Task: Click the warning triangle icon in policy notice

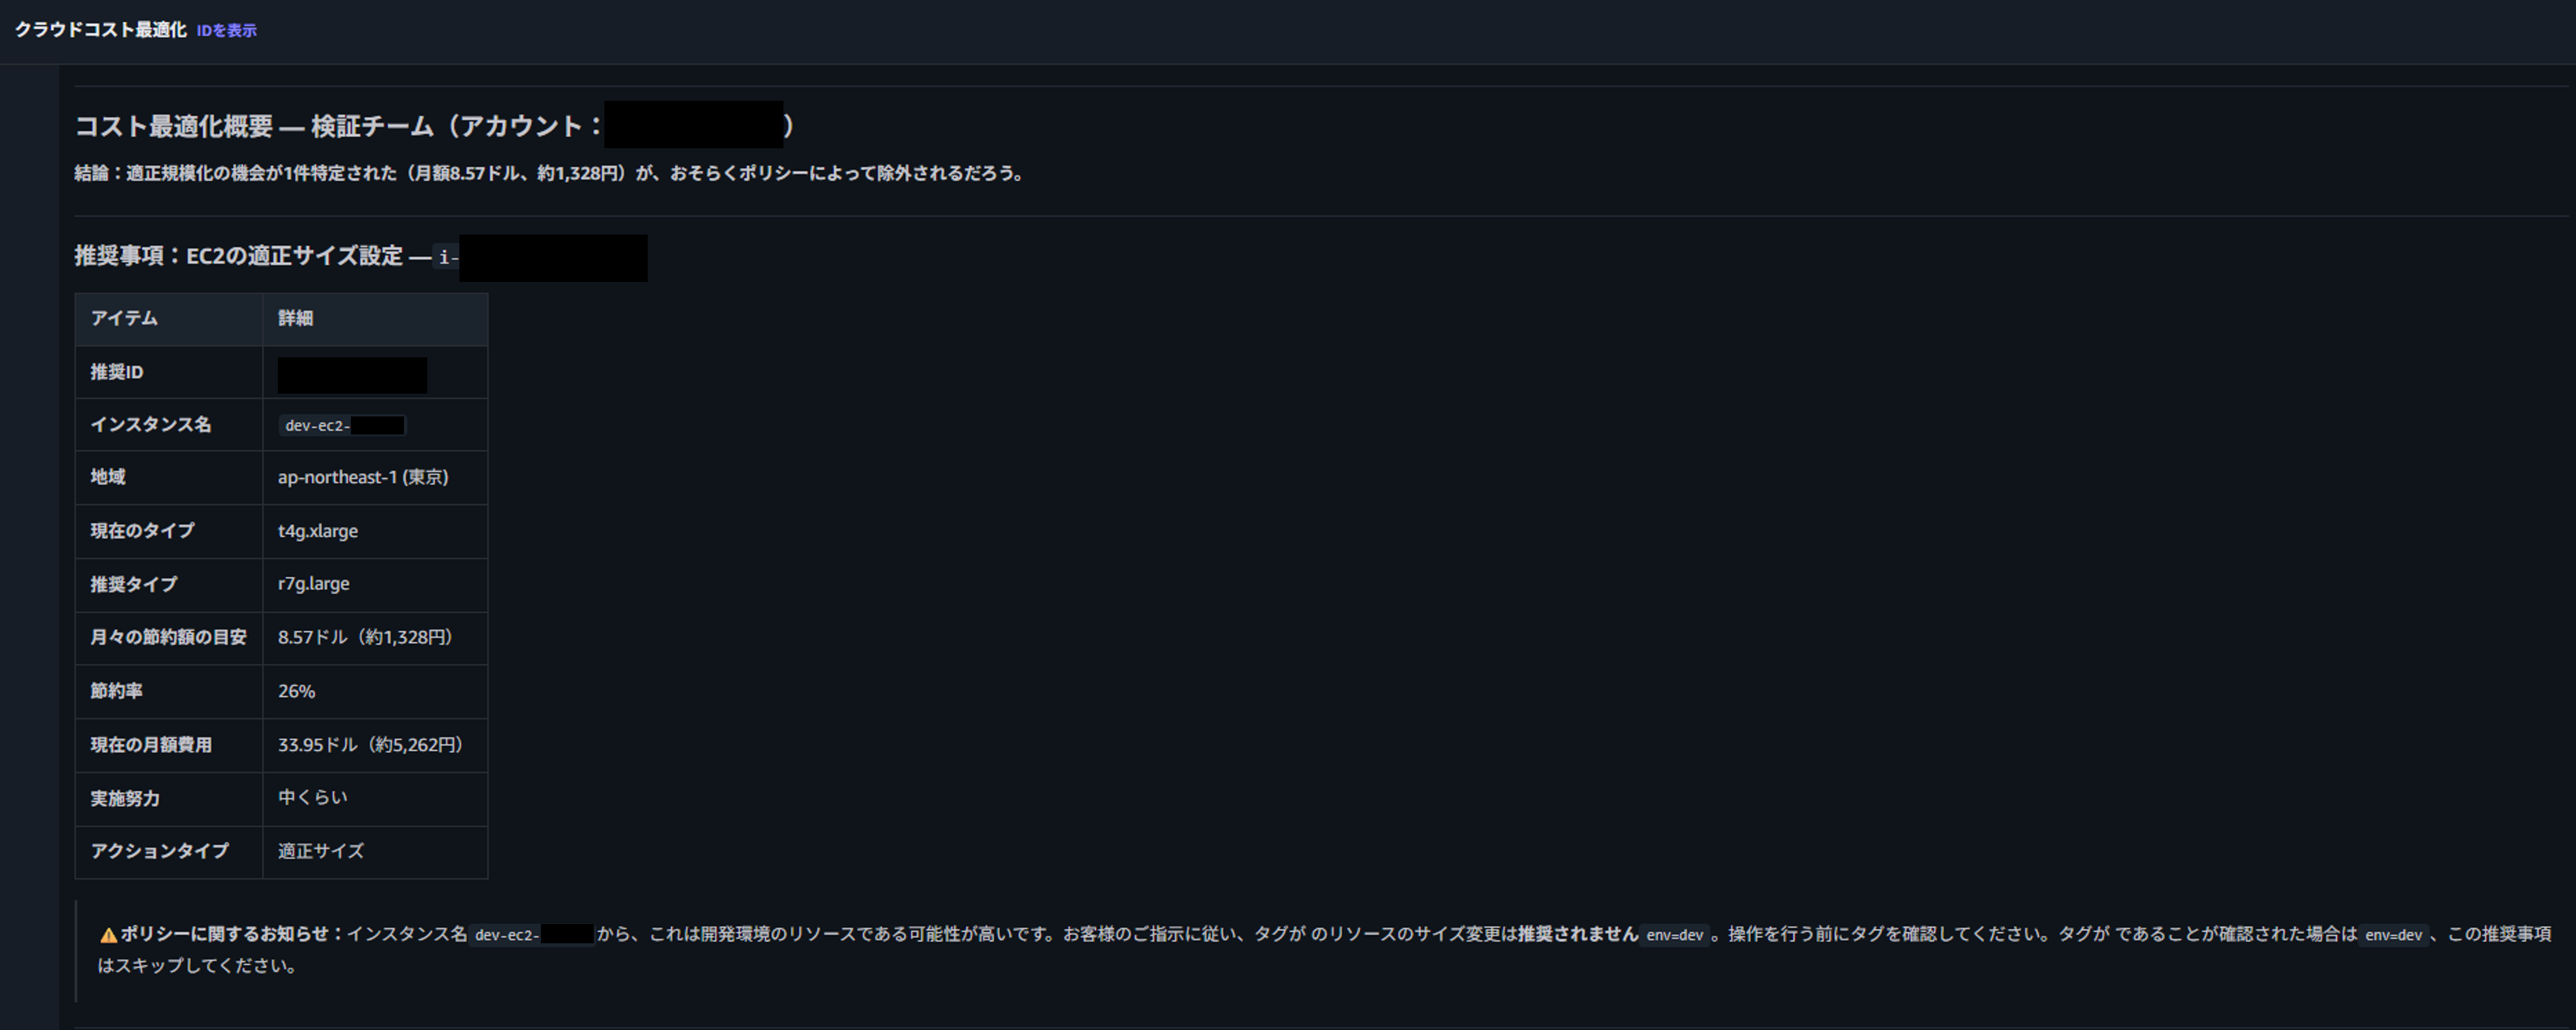Action: coord(108,935)
